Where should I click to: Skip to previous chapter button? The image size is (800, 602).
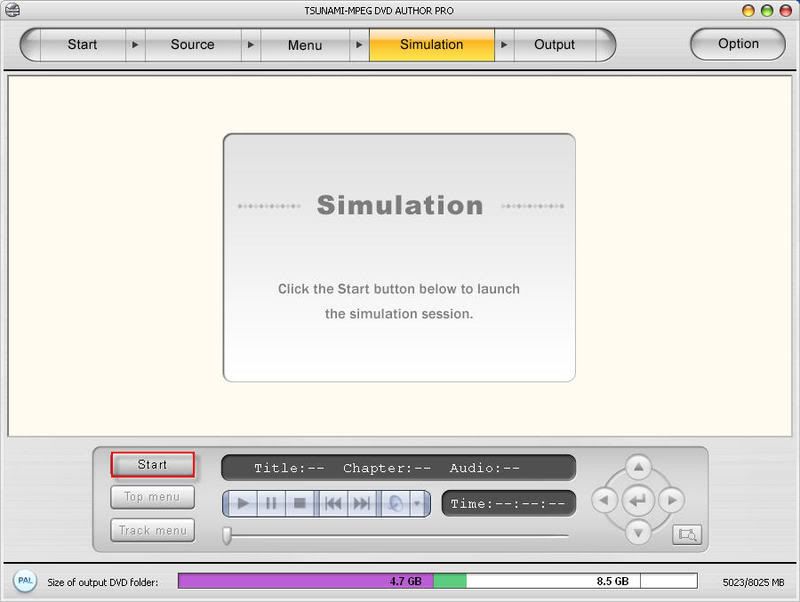coord(333,504)
